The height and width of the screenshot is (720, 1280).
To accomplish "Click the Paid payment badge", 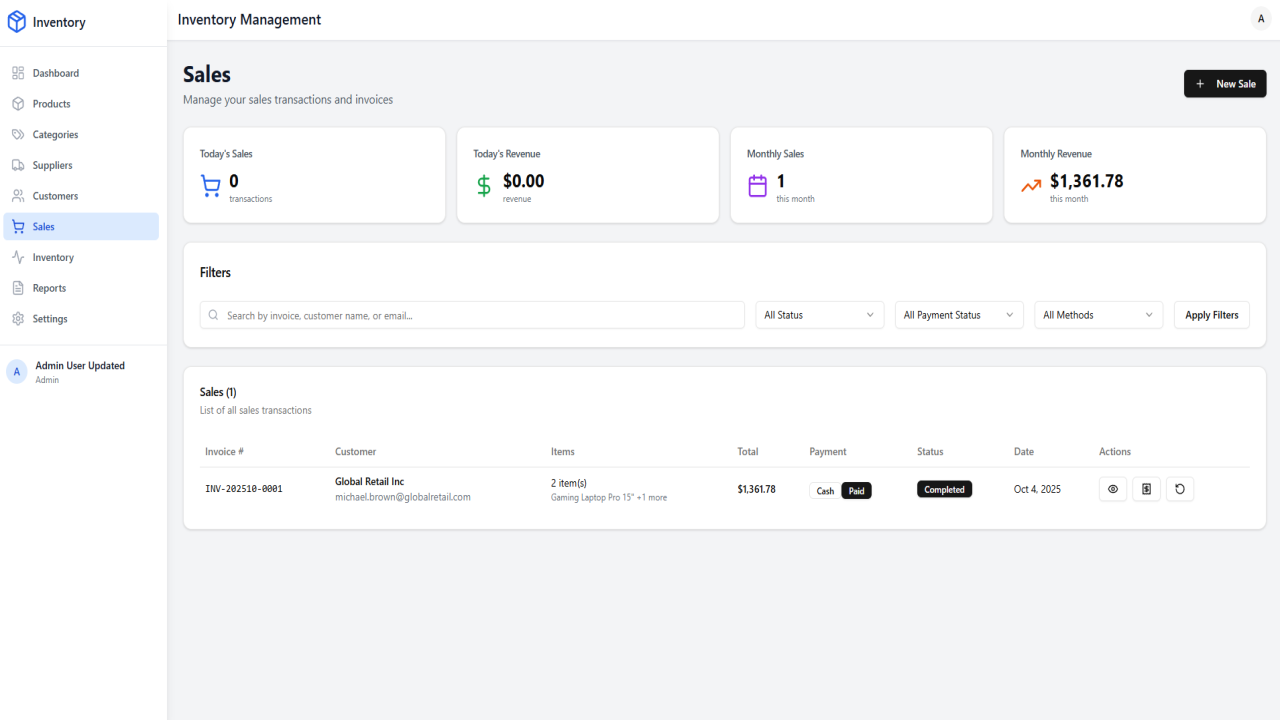I will pyautogui.click(x=856, y=491).
